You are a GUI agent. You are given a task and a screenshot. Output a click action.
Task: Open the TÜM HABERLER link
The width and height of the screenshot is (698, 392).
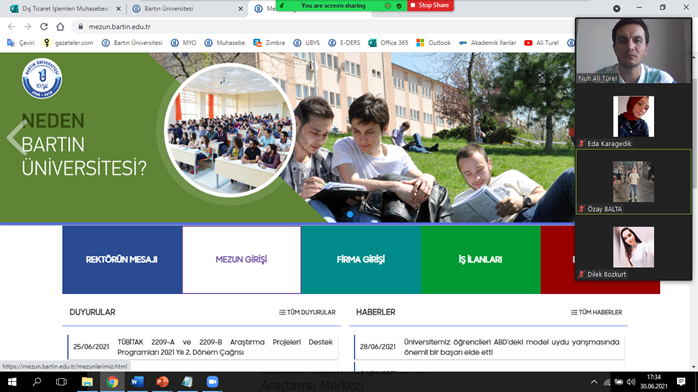(597, 312)
